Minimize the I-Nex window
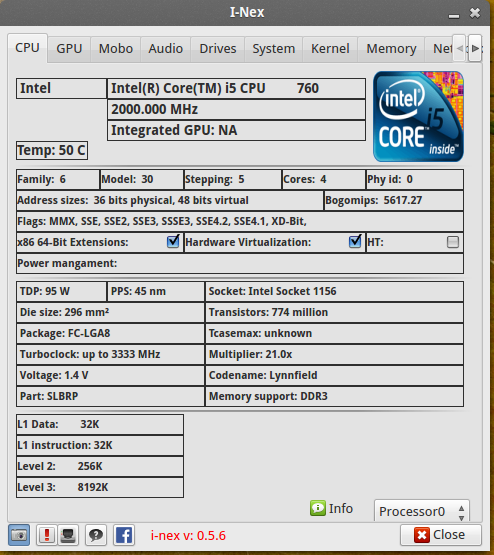The width and height of the screenshot is (494, 555). click(454, 16)
